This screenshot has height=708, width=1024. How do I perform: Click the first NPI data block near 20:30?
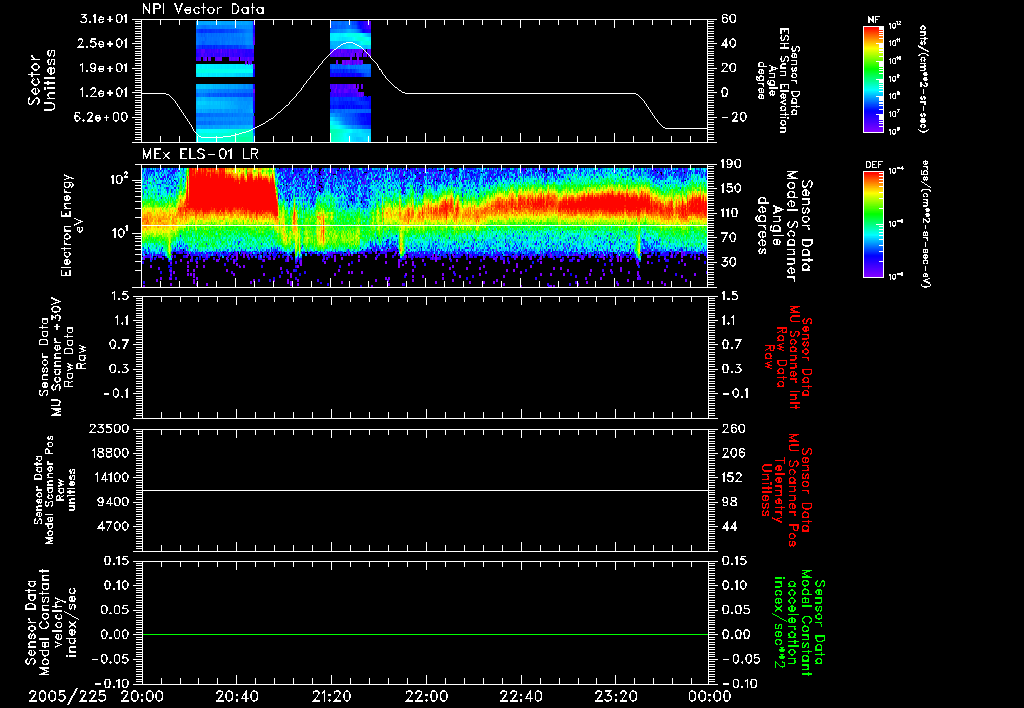(225, 81)
